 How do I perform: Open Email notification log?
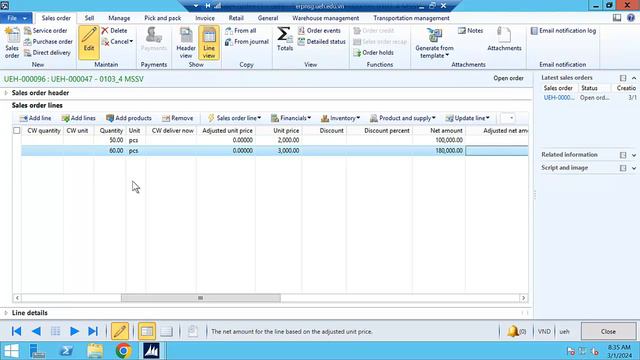563,31
